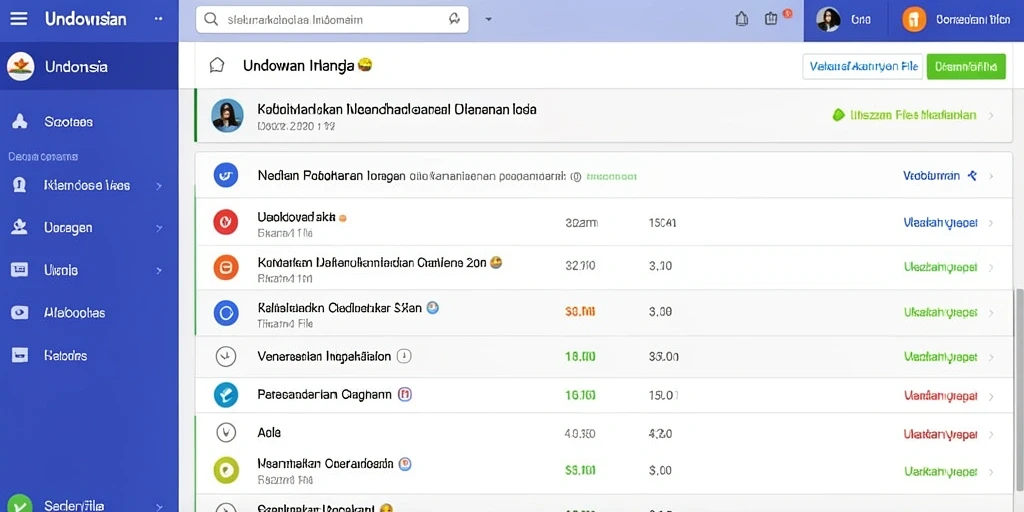Open the hamburger menu icon
Screen dimensions: 1024x512
click(x=19, y=19)
